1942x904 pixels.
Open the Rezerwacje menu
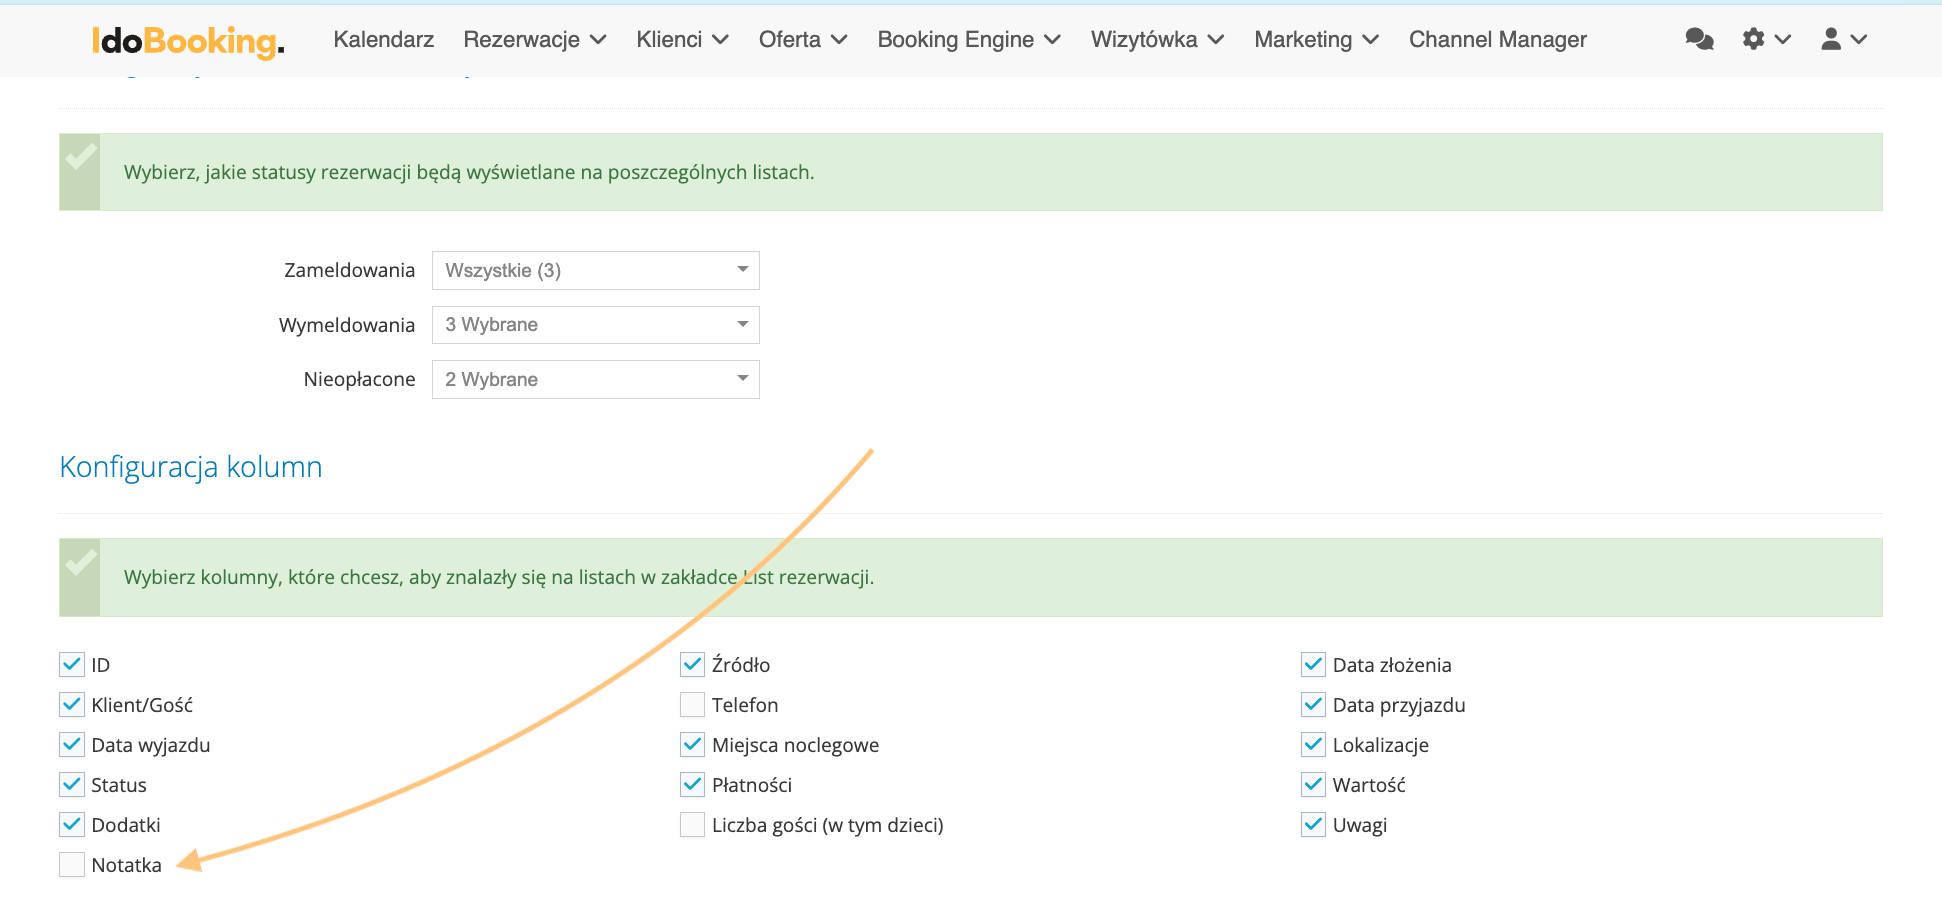534,39
